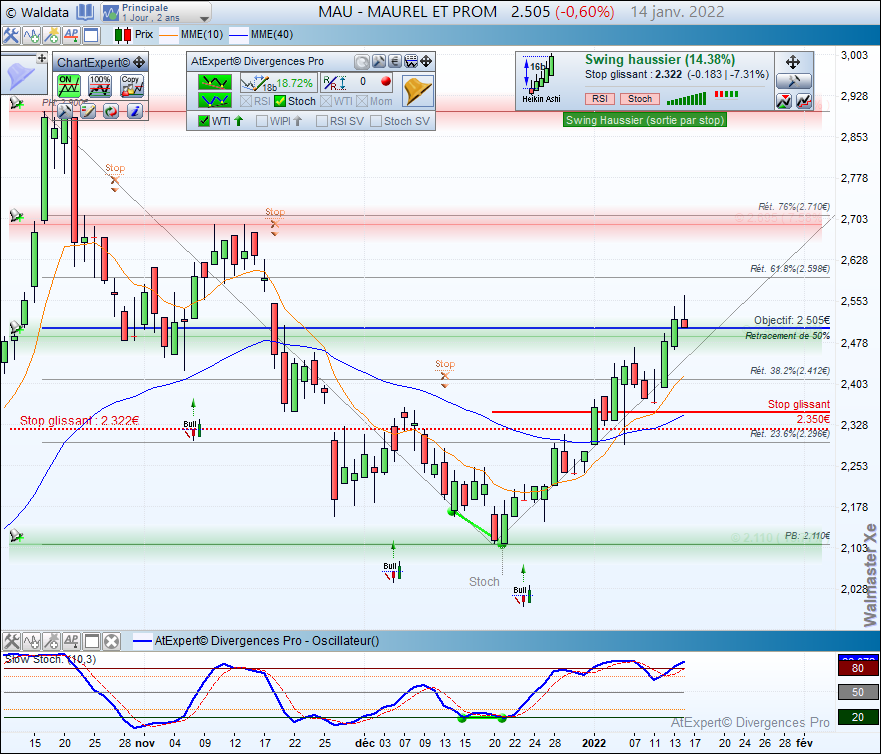Click the 20 oversold level marker

(x=857, y=717)
